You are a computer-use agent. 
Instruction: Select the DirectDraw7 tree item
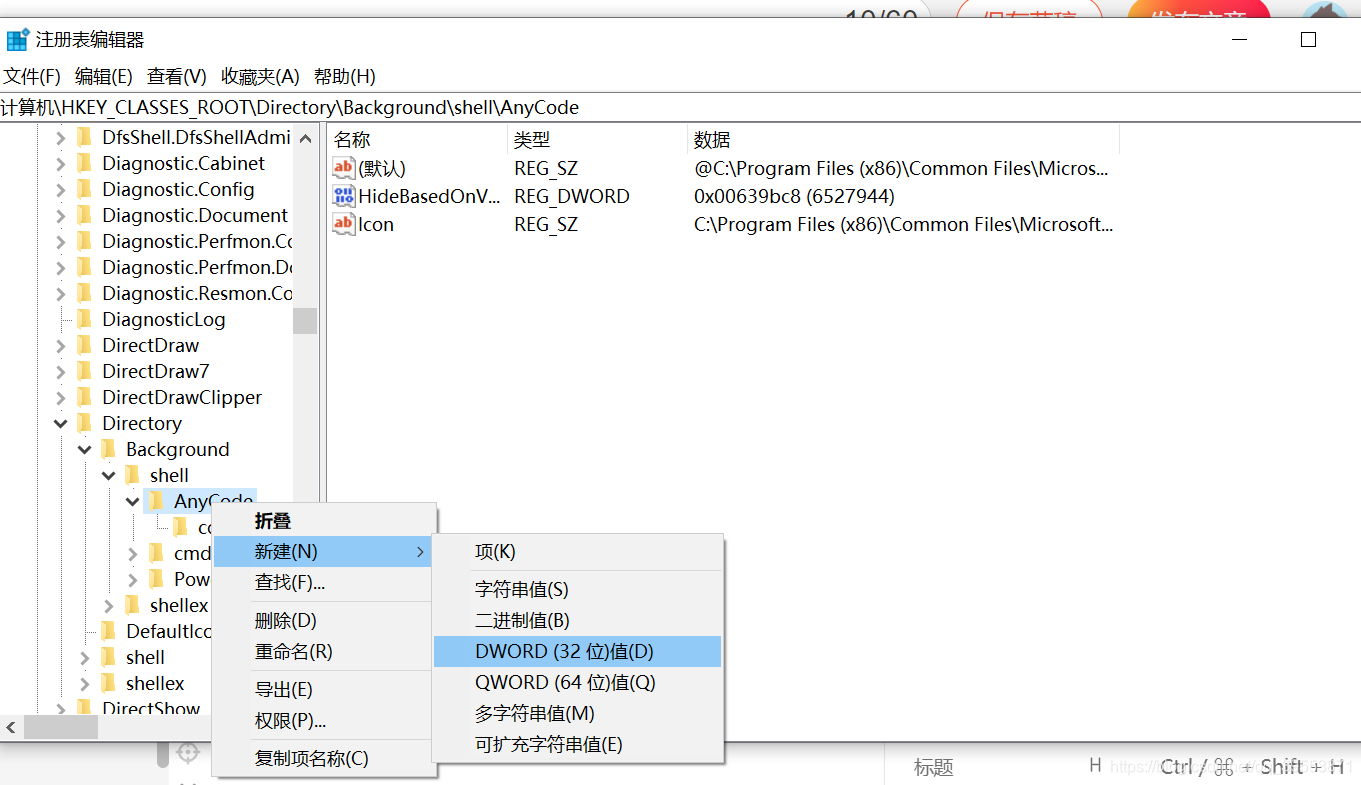[156, 371]
